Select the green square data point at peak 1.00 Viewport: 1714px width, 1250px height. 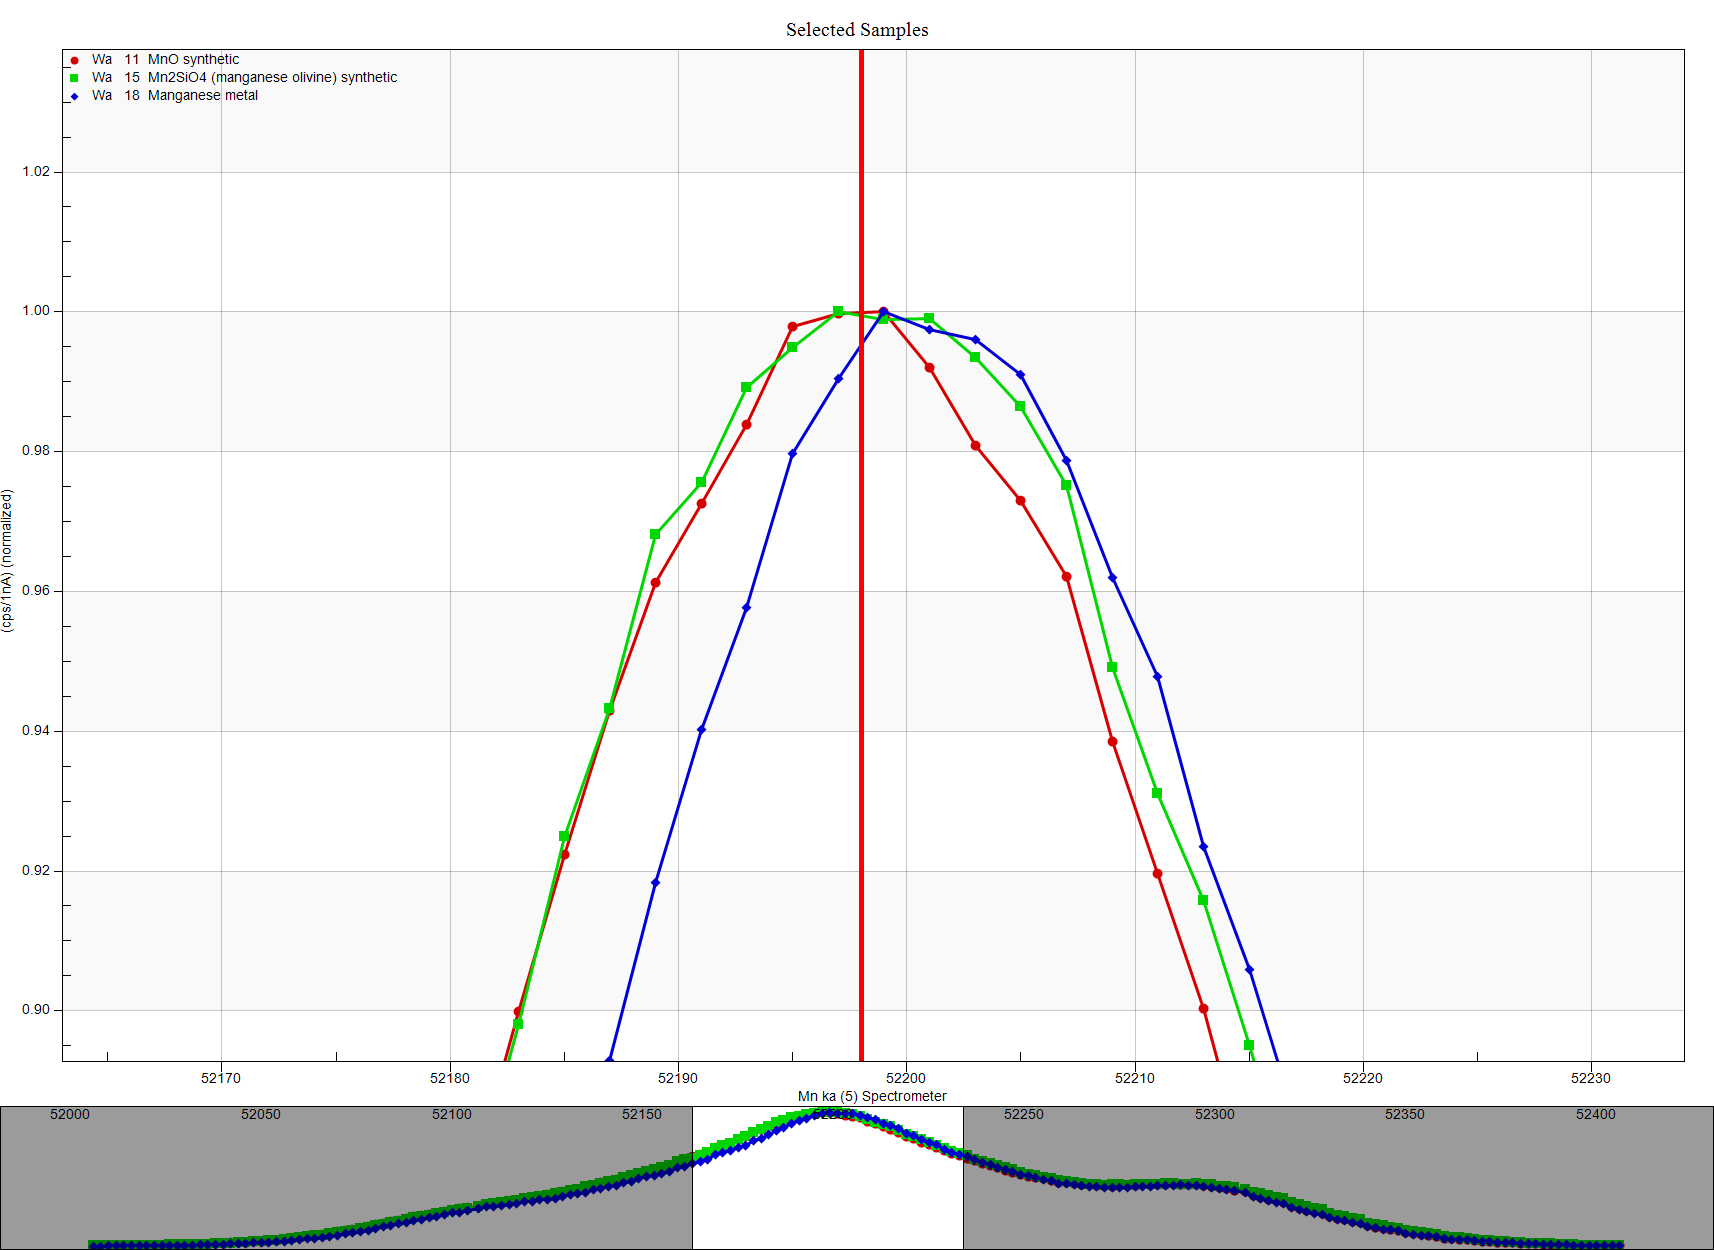(838, 311)
